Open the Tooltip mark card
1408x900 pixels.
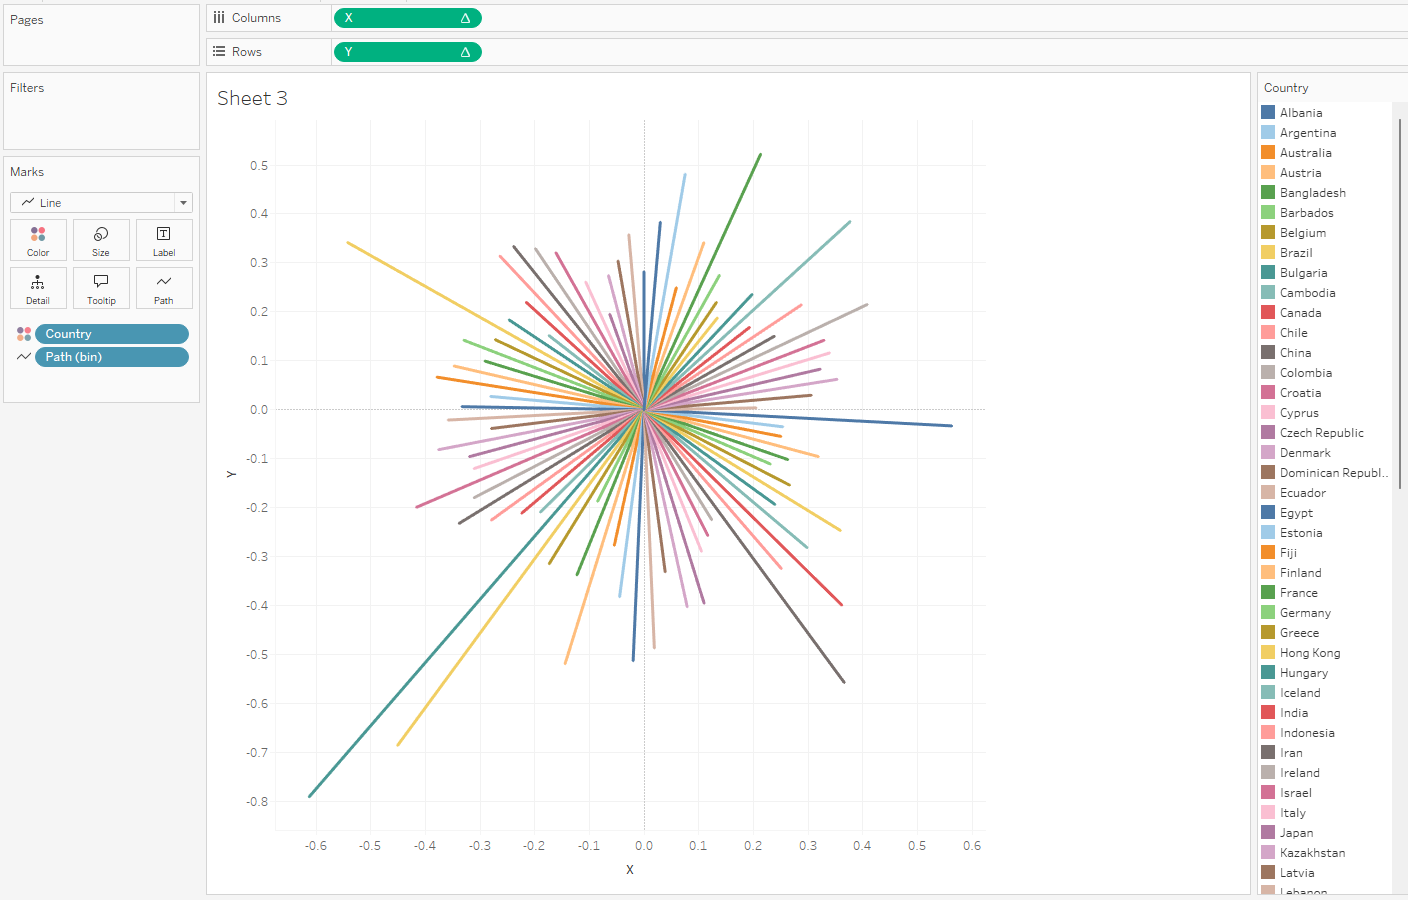(x=101, y=288)
